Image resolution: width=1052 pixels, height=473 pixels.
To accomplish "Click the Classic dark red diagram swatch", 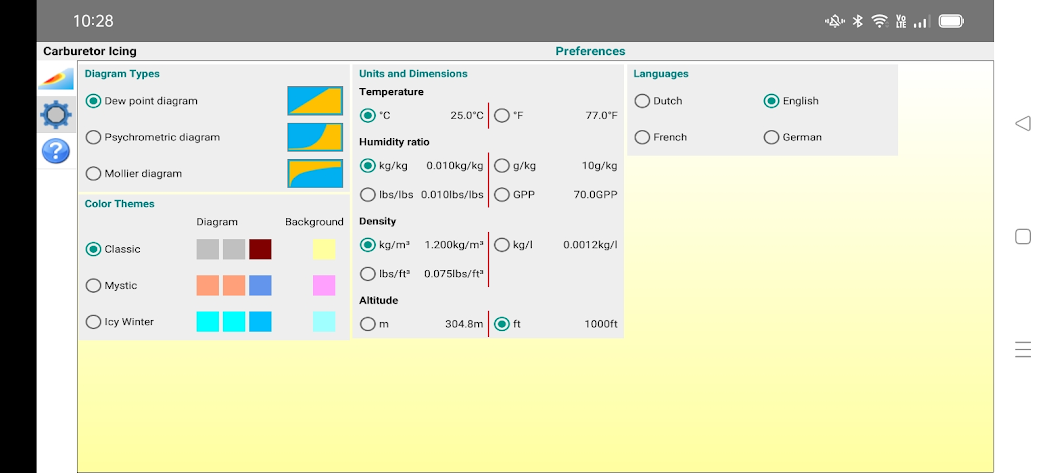I will (260, 249).
